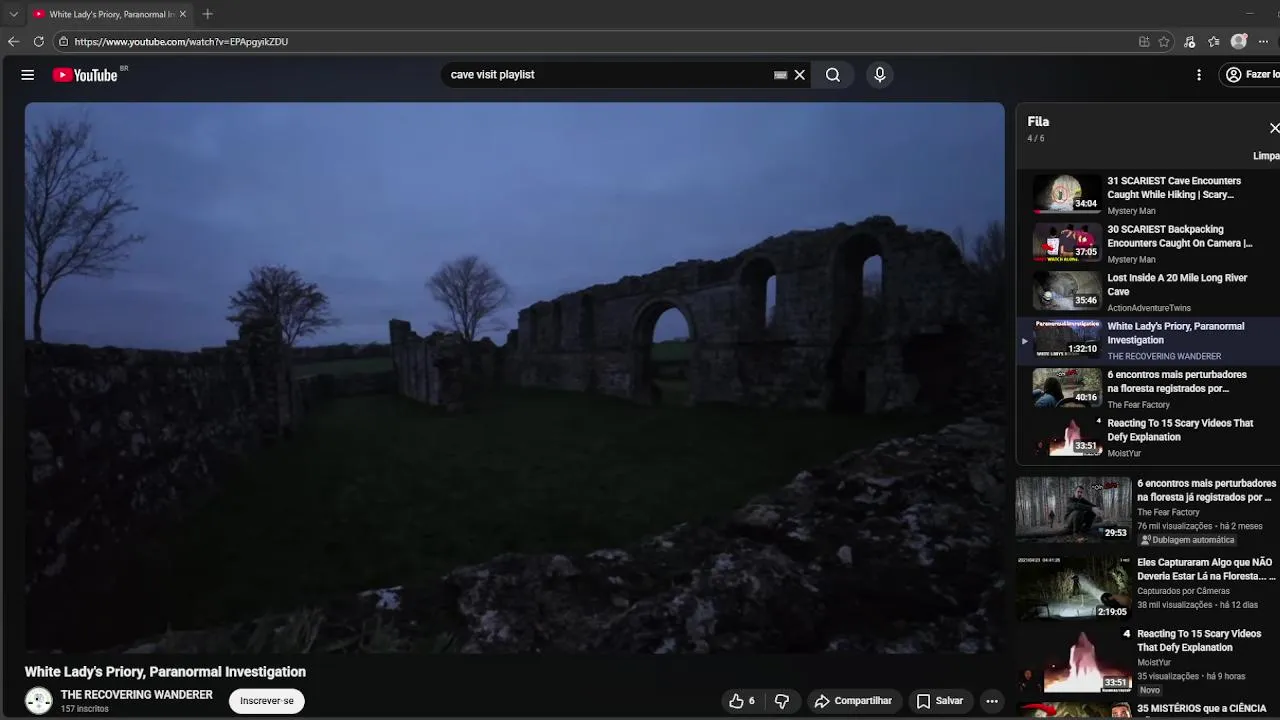This screenshot has width=1280, height=720.
Task: Click The Fear Factory in suggested videos
Action: 1168,513
